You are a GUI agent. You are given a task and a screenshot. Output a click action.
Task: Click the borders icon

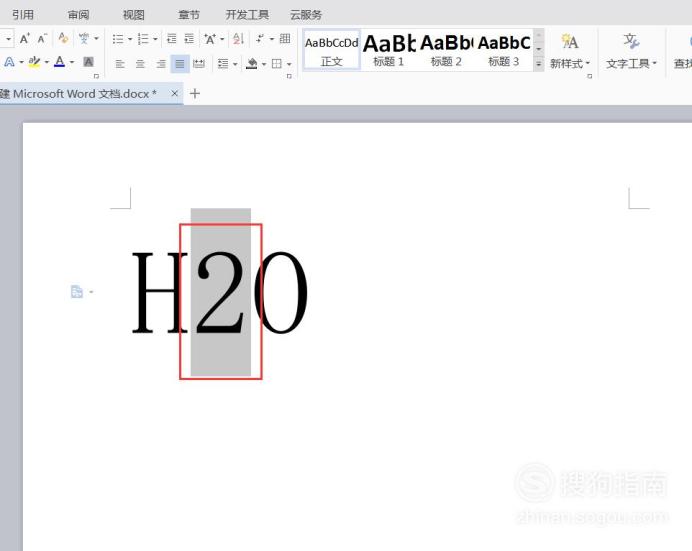[277, 64]
